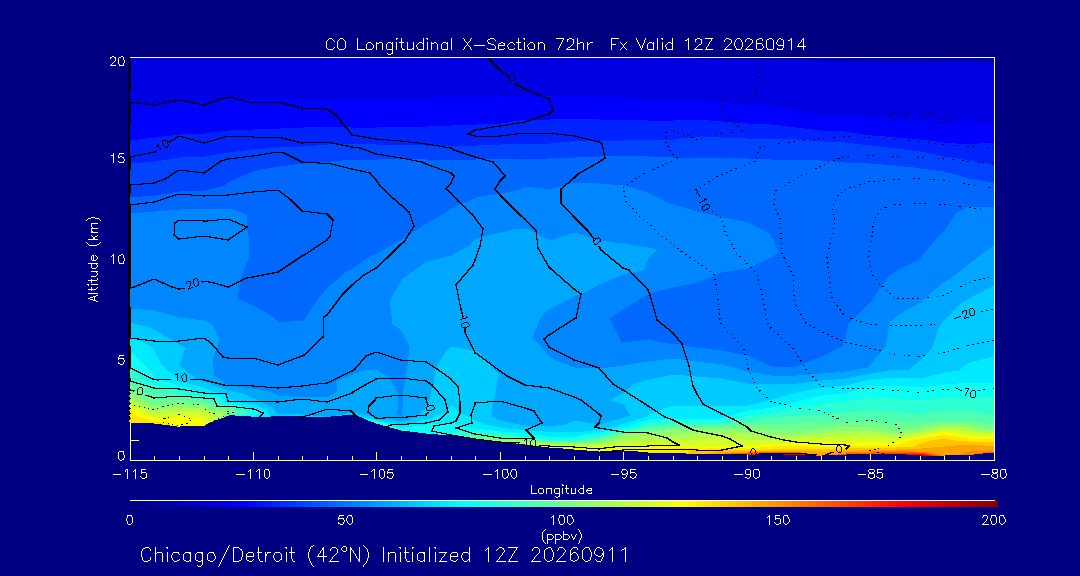
Task: Click the dotted '-20' contour label
Action: pos(966,313)
